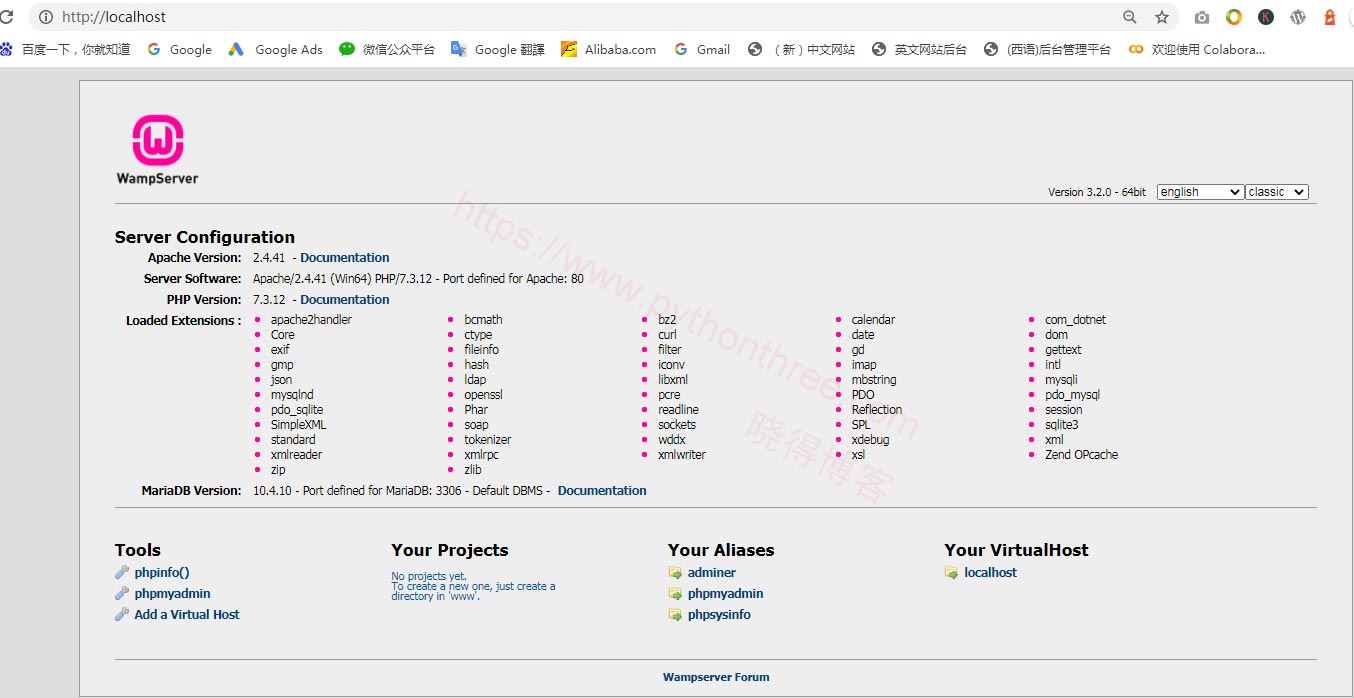The image size is (1354, 698).
Task: Open the Google bookmark
Action: pos(180,49)
